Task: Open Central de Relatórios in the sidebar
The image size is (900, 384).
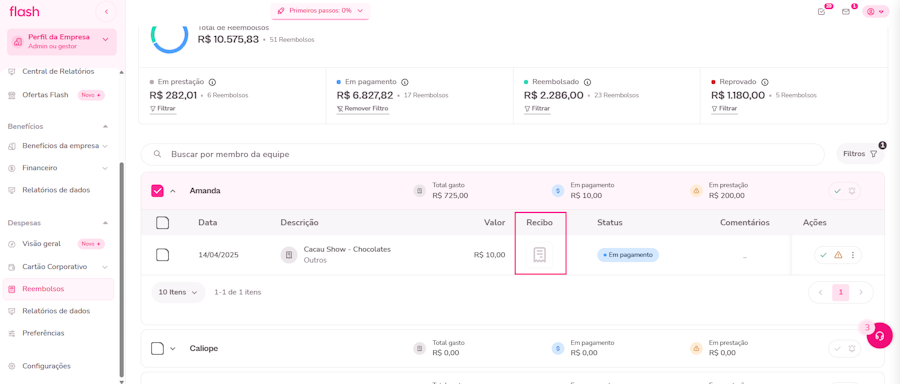Action: click(x=58, y=71)
